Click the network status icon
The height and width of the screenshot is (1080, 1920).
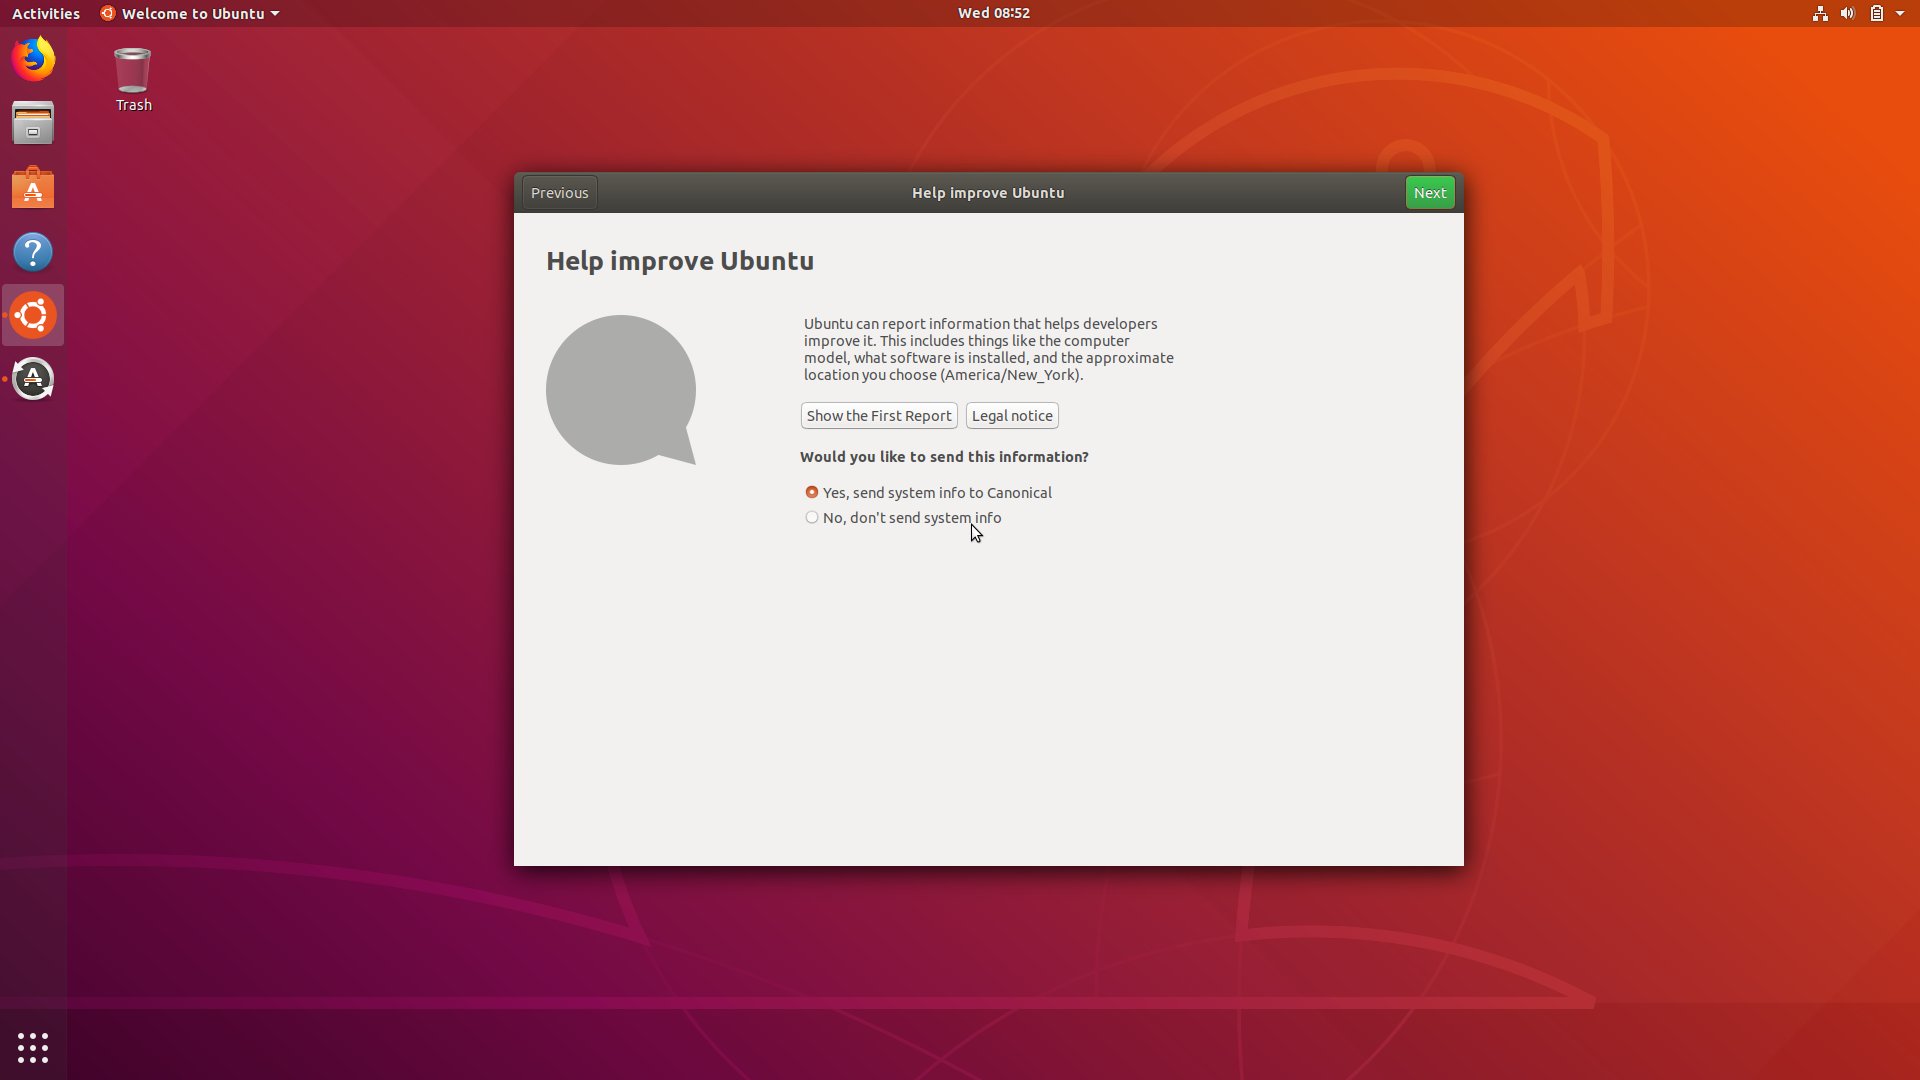click(1820, 13)
